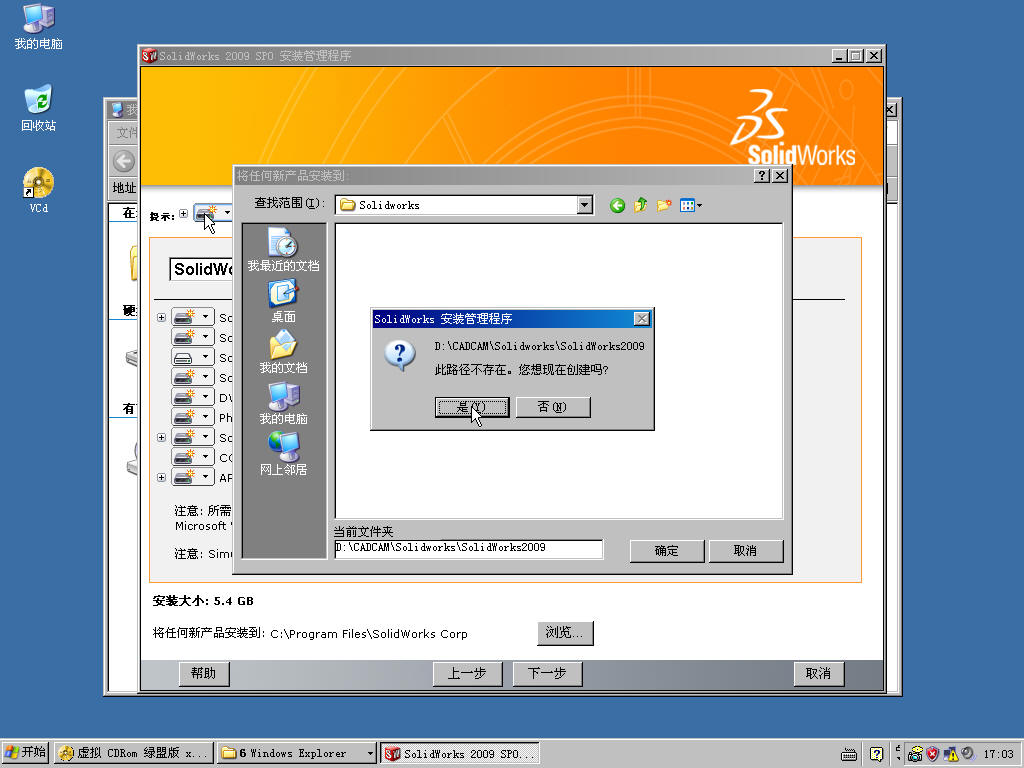Image resolution: width=1024 pixels, height=768 pixels.
Task: Click No in the path prompt
Action: coord(552,407)
